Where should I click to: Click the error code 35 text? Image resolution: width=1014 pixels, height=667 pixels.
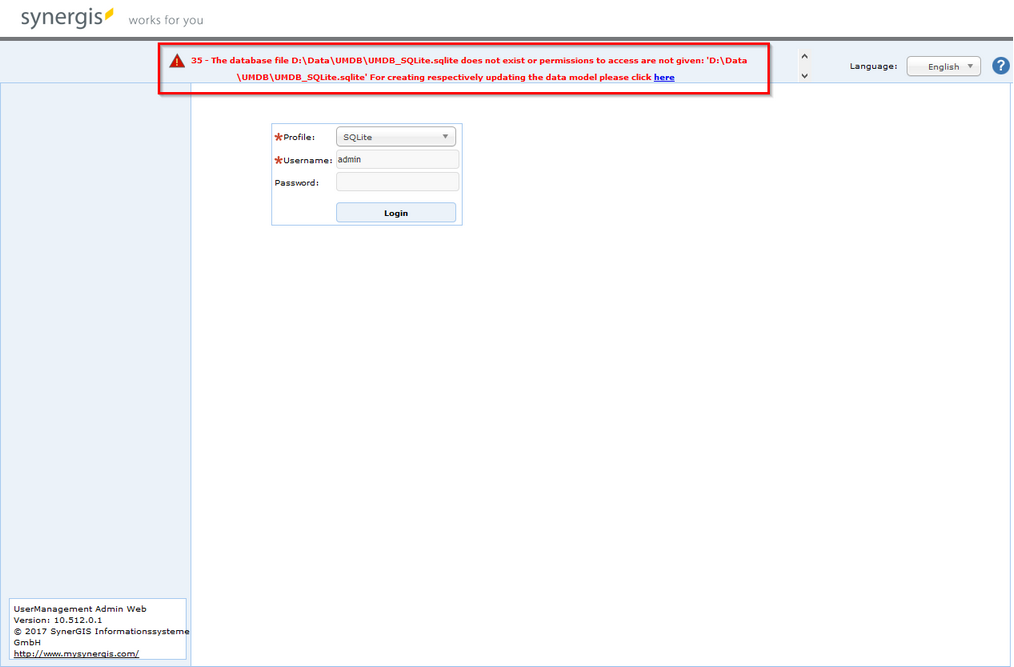tap(196, 60)
